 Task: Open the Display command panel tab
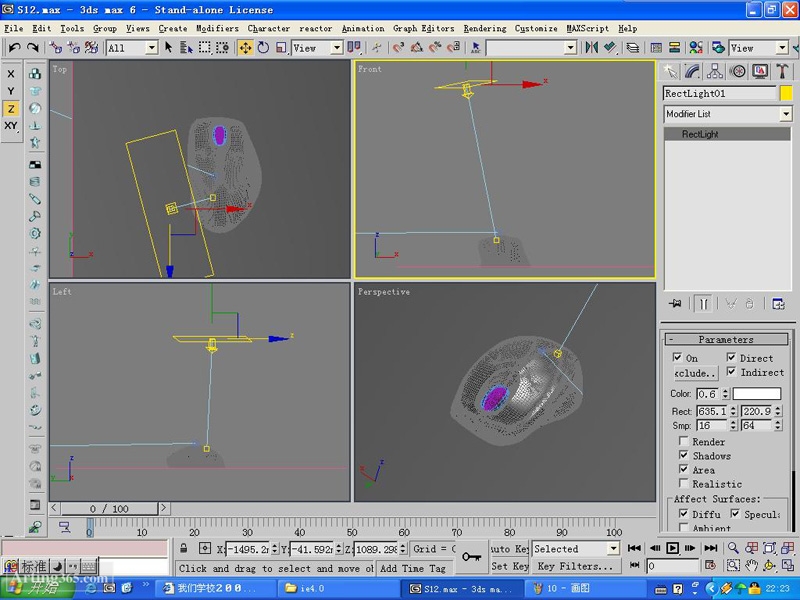[x=760, y=71]
